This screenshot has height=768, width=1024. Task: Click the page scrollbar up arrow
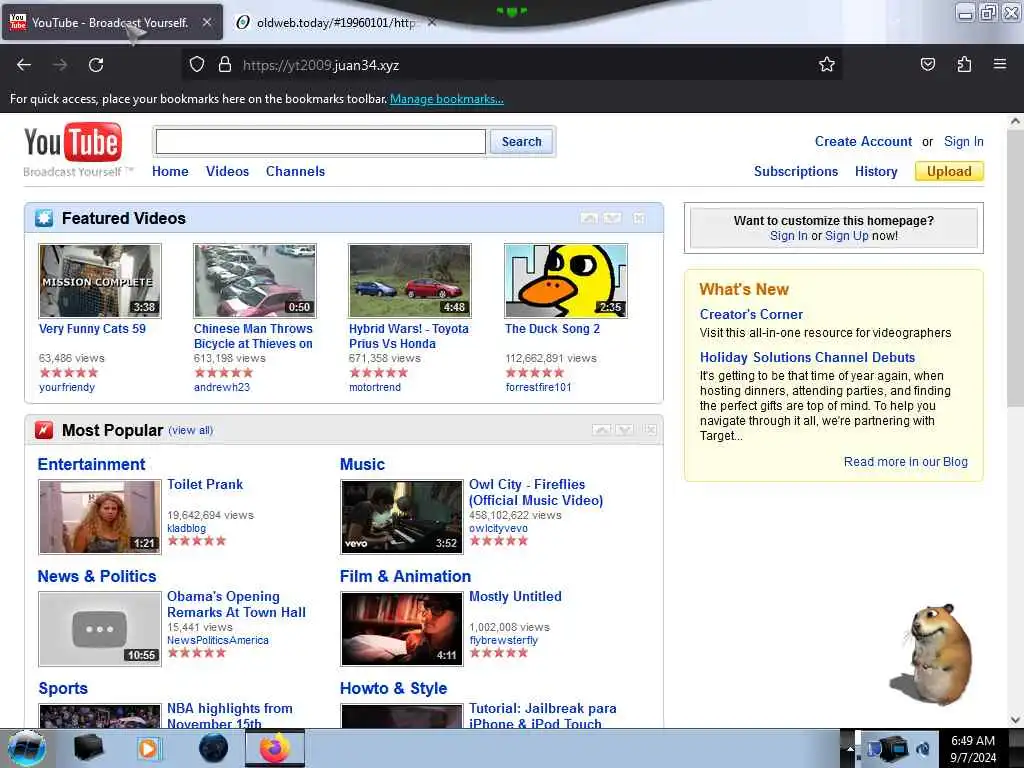point(1015,121)
